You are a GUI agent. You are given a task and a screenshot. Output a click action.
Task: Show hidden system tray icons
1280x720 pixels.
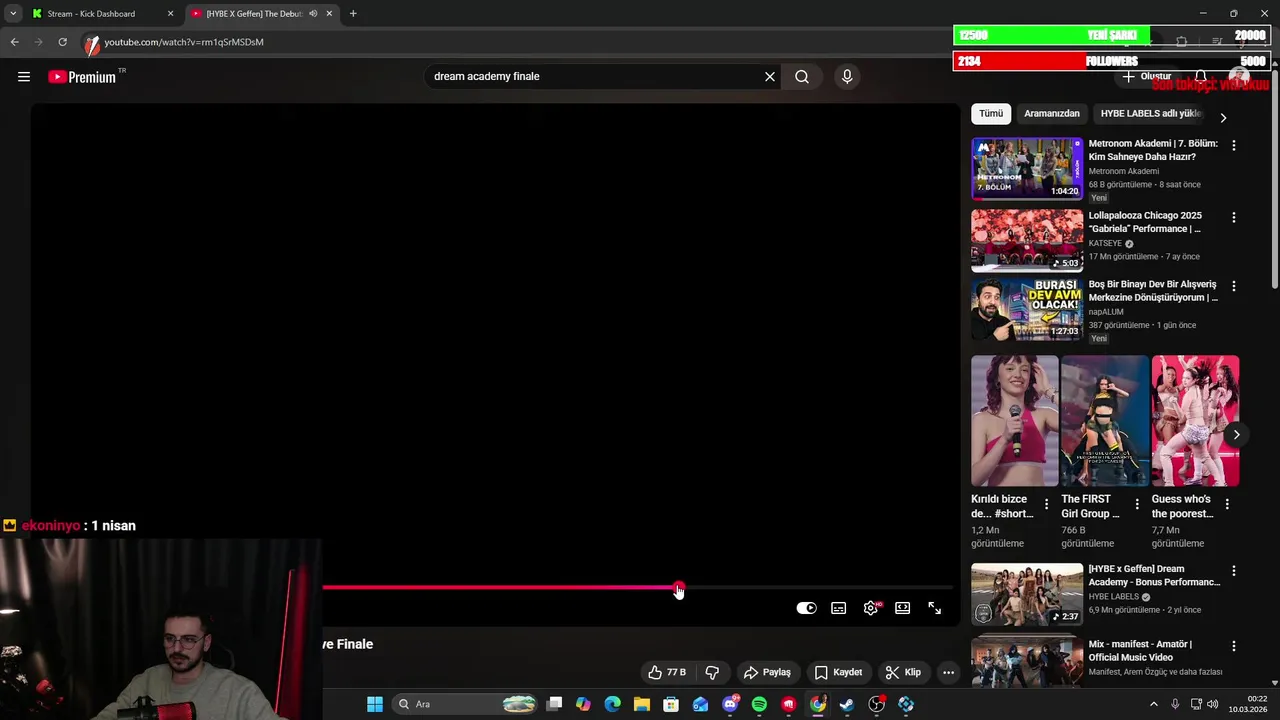pos(1154,704)
